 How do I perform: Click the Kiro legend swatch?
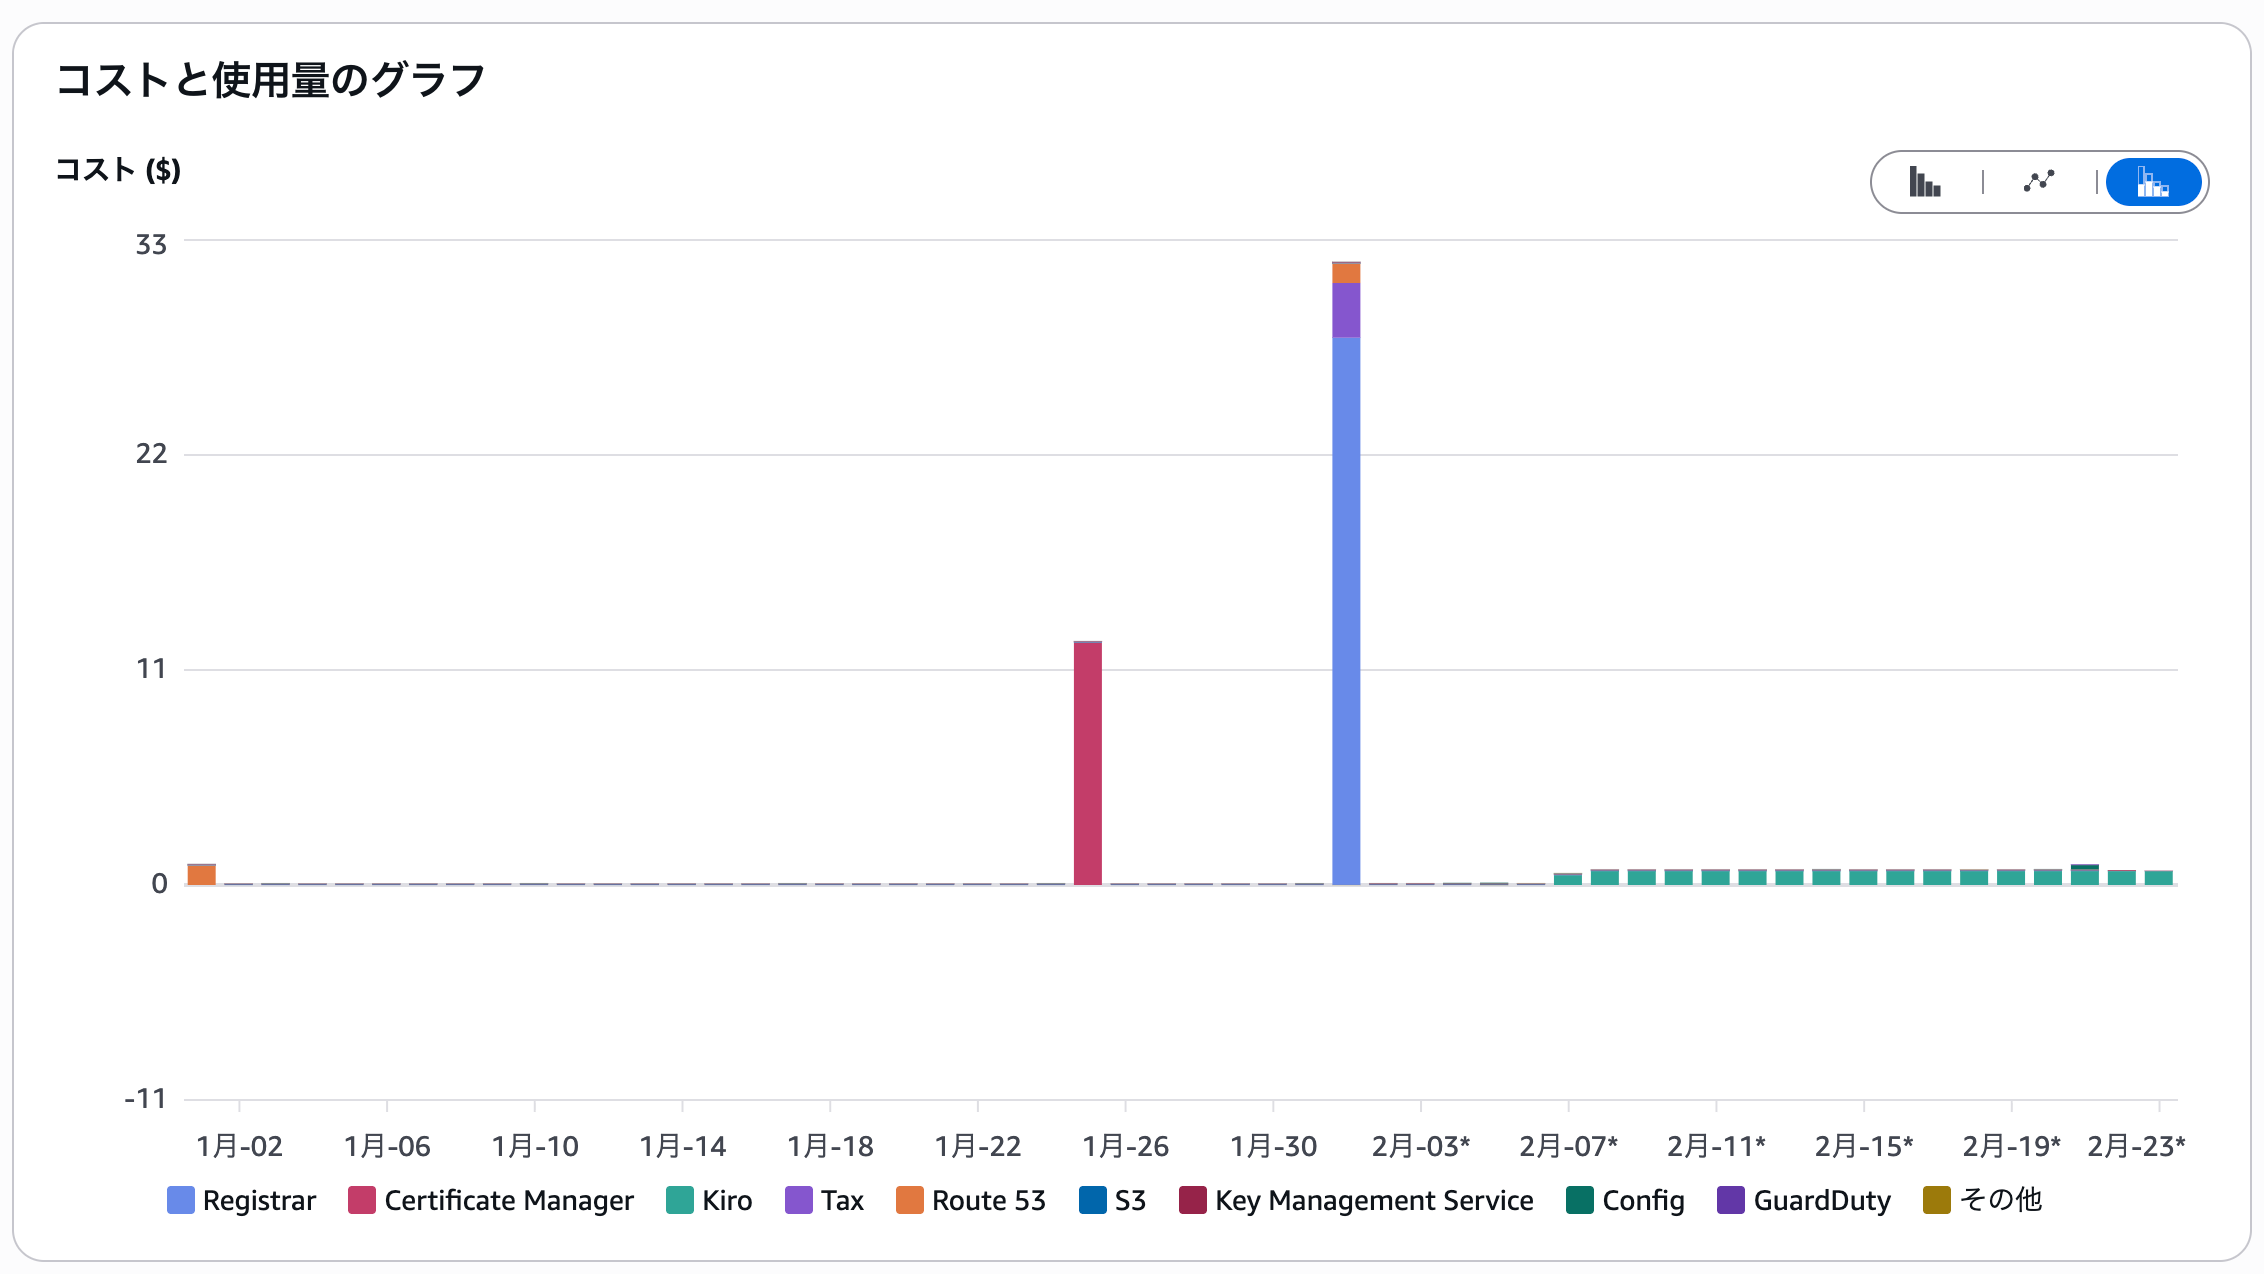680,1200
